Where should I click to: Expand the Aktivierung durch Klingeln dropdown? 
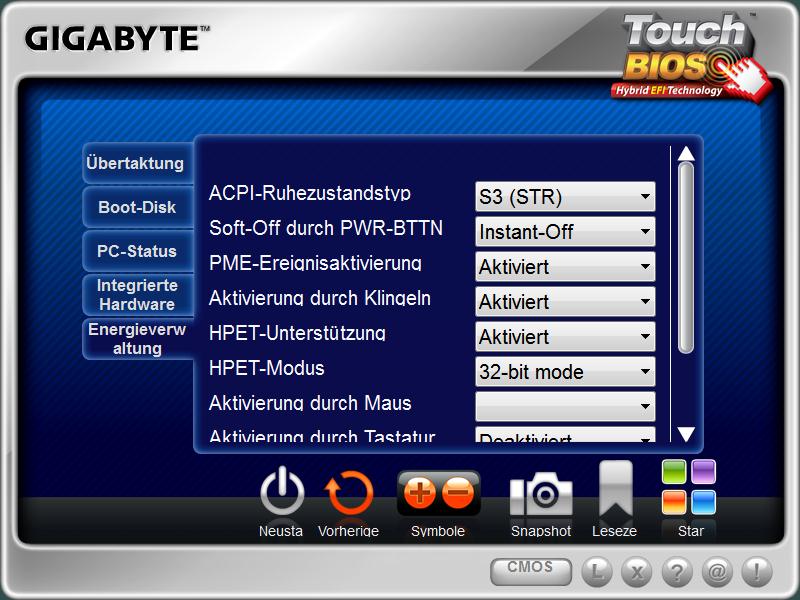tap(565, 302)
